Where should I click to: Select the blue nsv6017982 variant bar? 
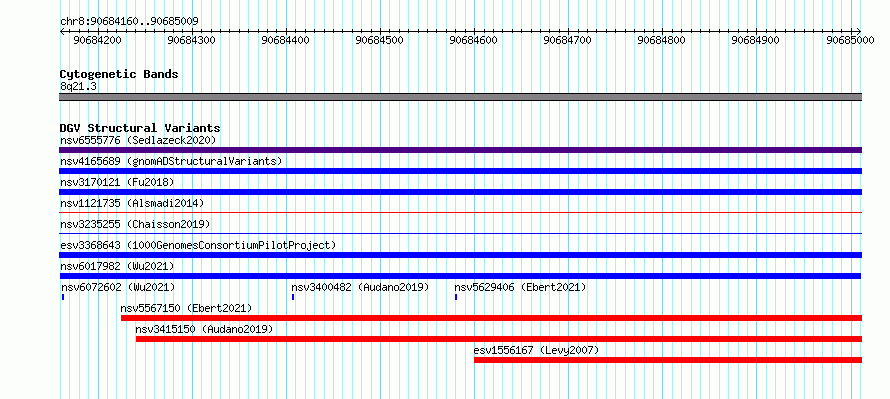coord(460,276)
